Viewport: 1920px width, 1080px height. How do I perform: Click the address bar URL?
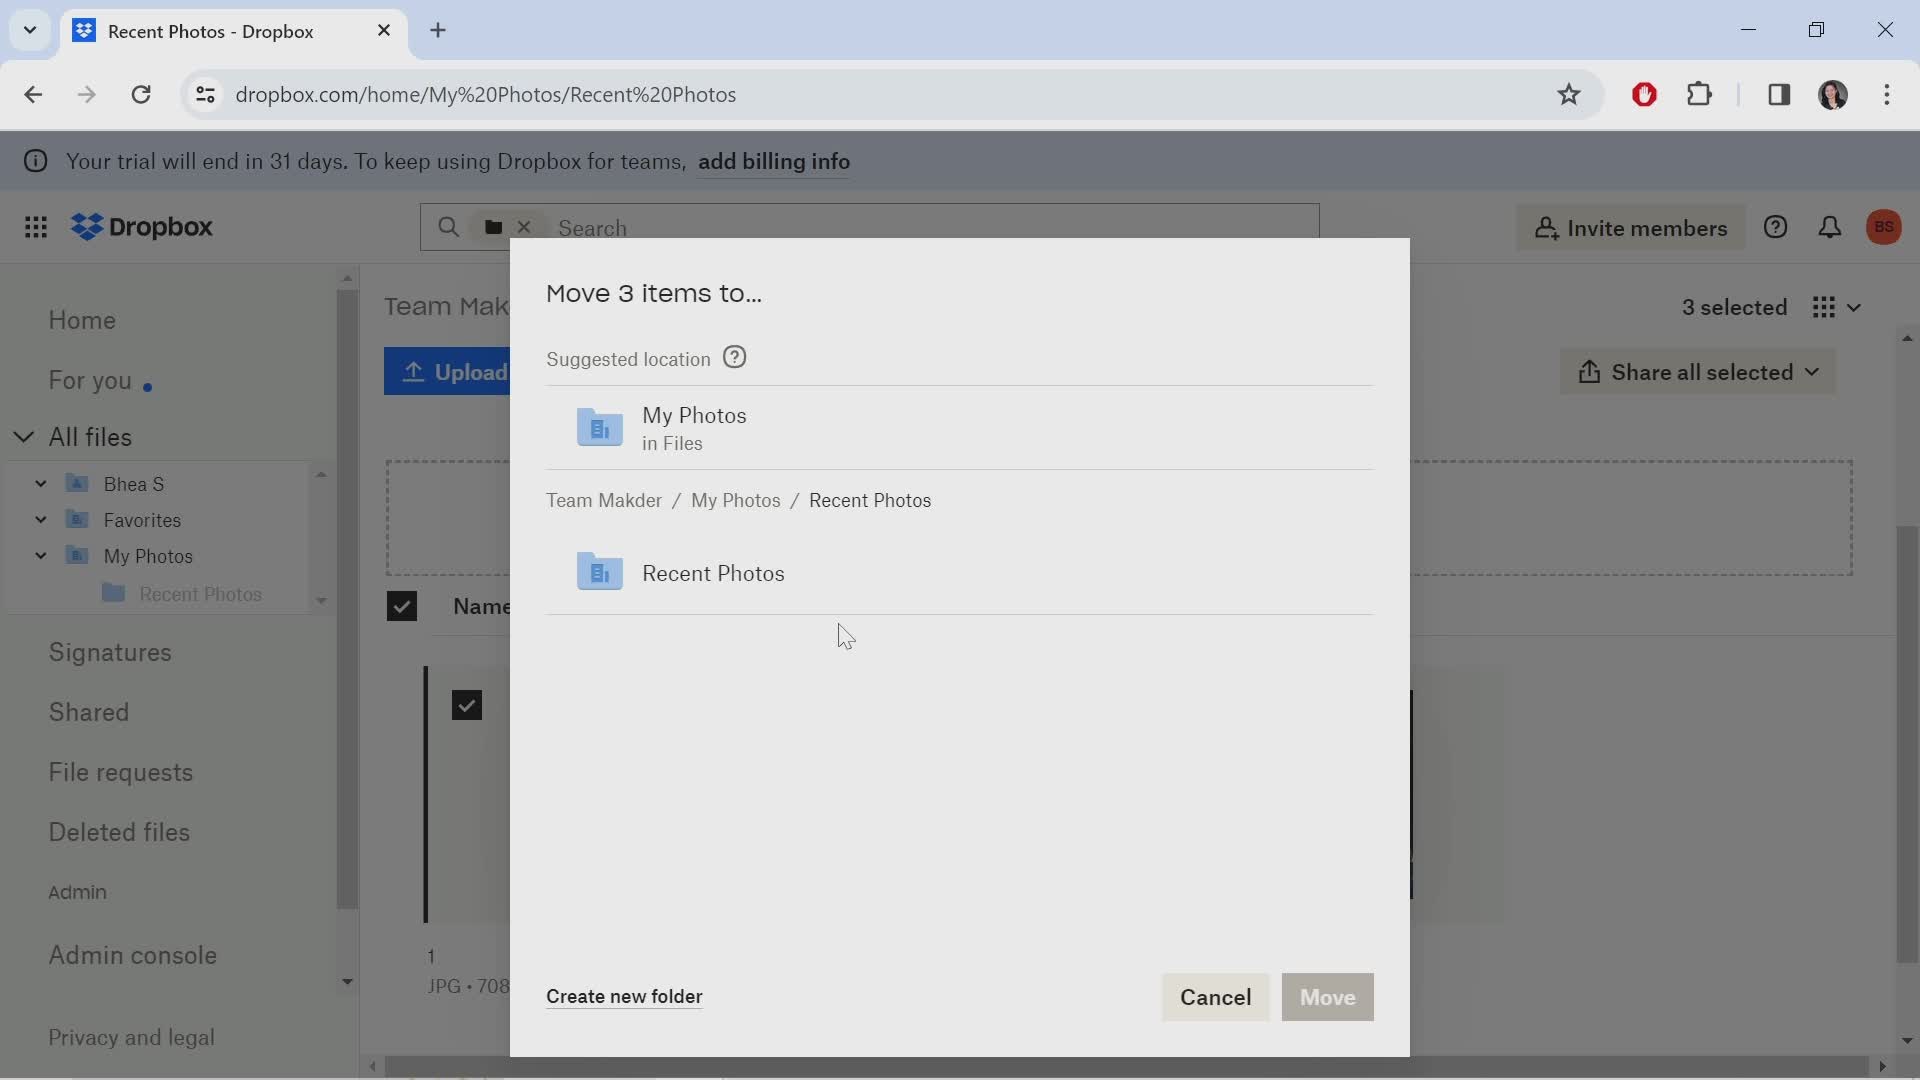(485, 94)
